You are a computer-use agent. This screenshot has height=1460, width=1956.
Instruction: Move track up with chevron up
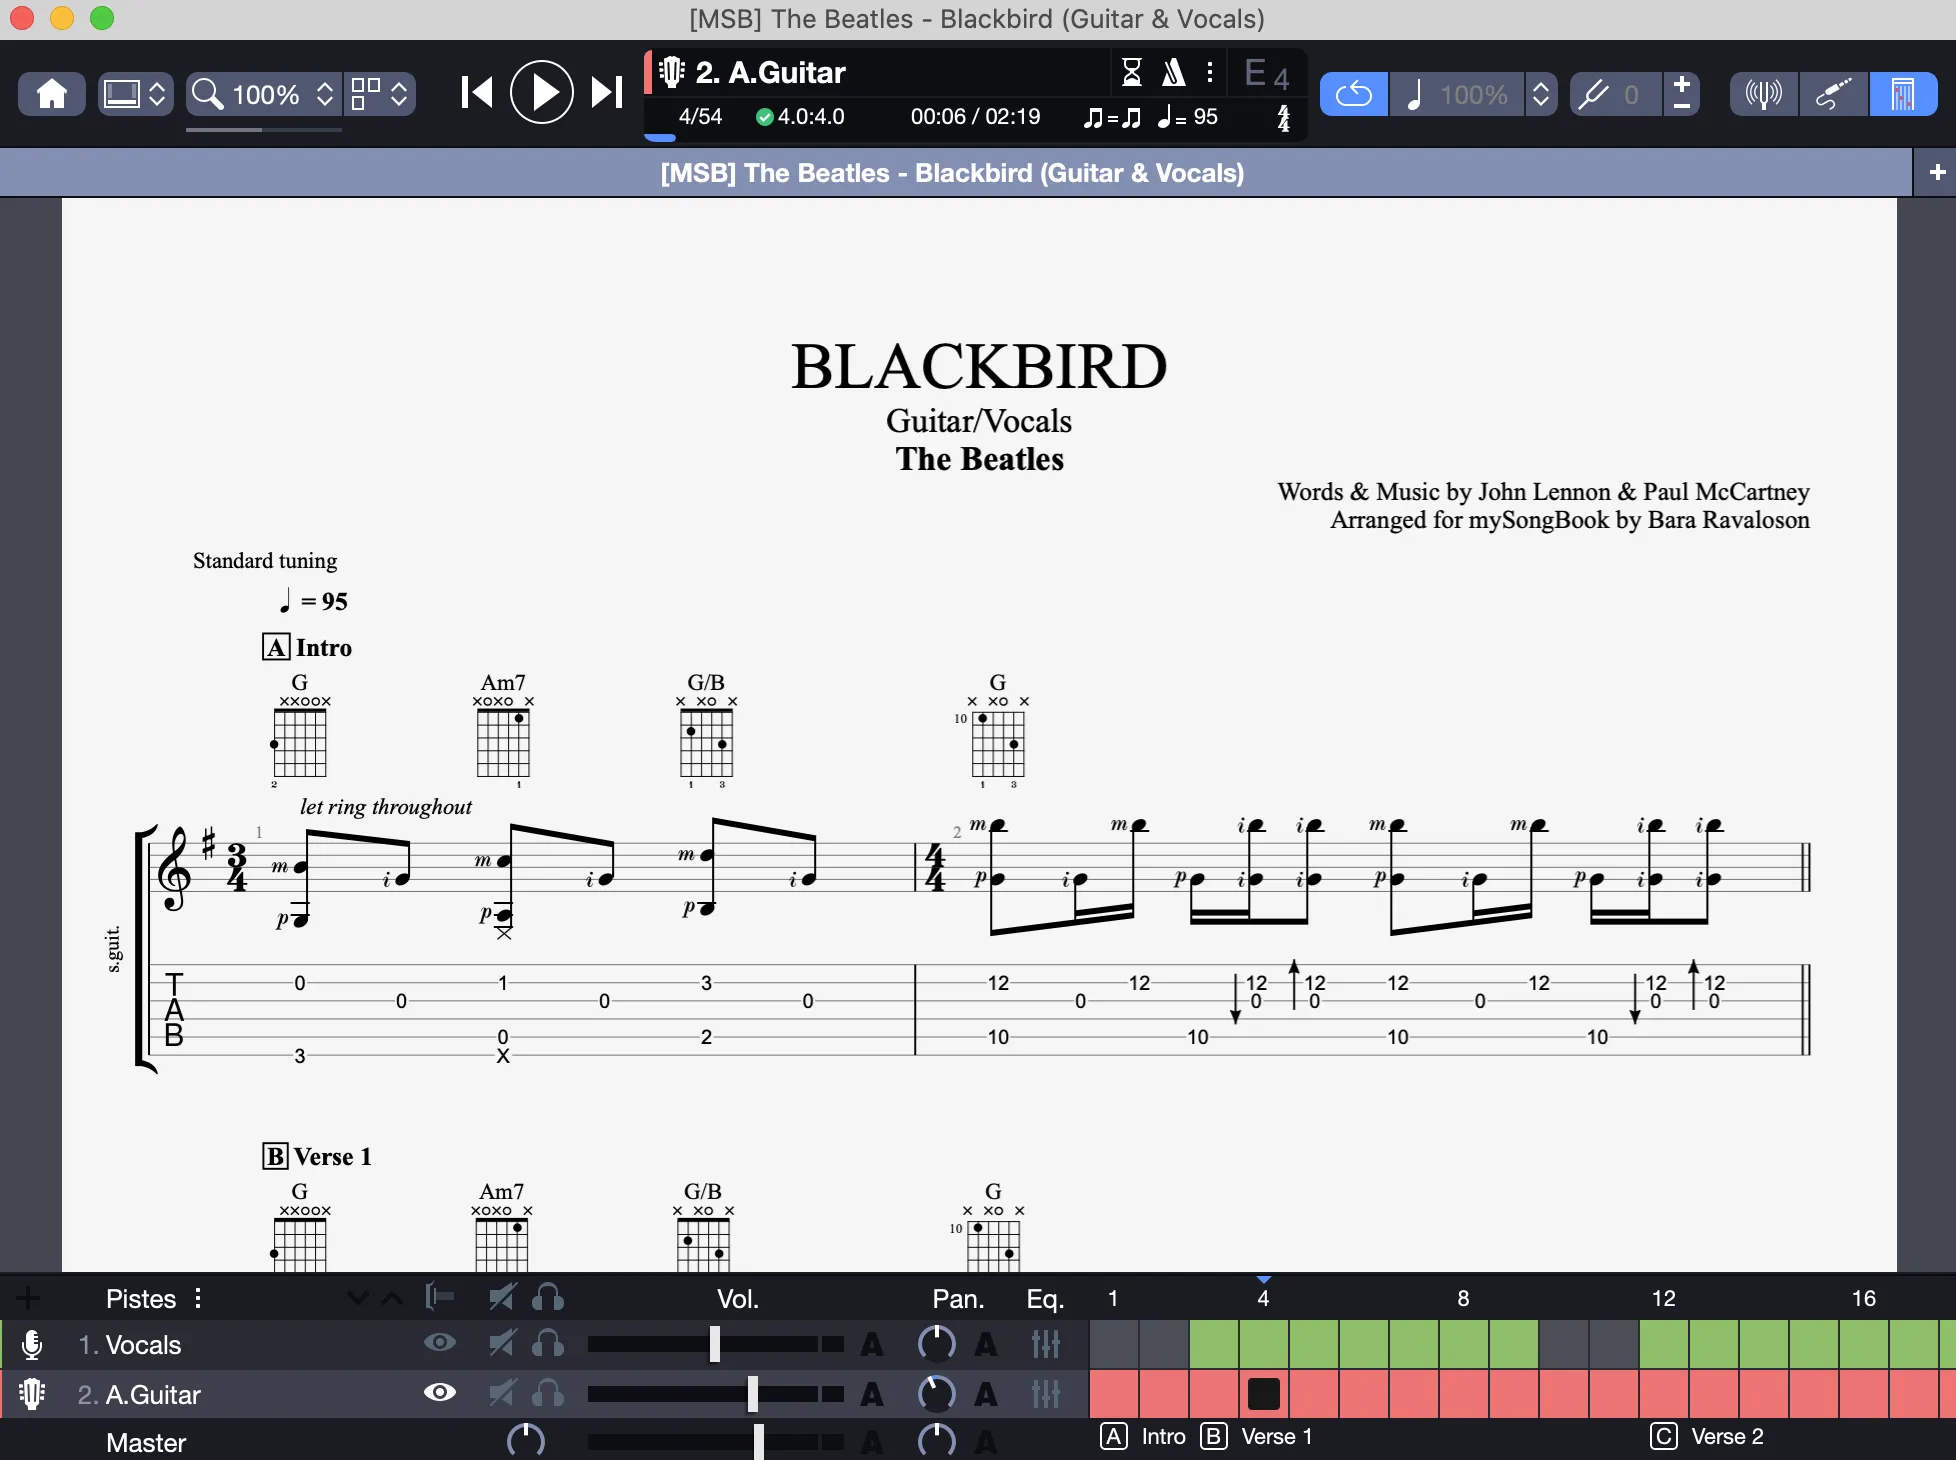coord(392,1299)
